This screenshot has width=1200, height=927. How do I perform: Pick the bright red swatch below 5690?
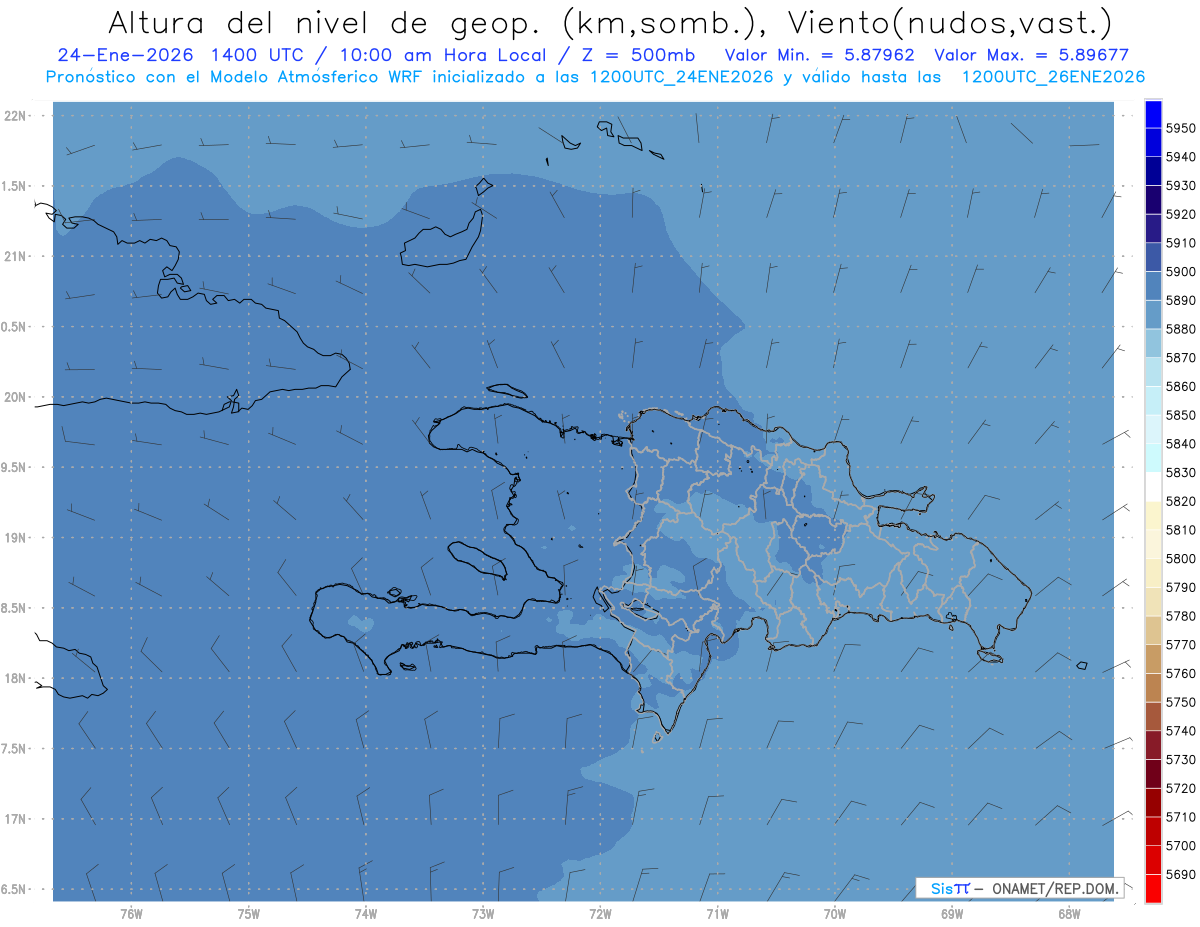[x=1153, y=888]
